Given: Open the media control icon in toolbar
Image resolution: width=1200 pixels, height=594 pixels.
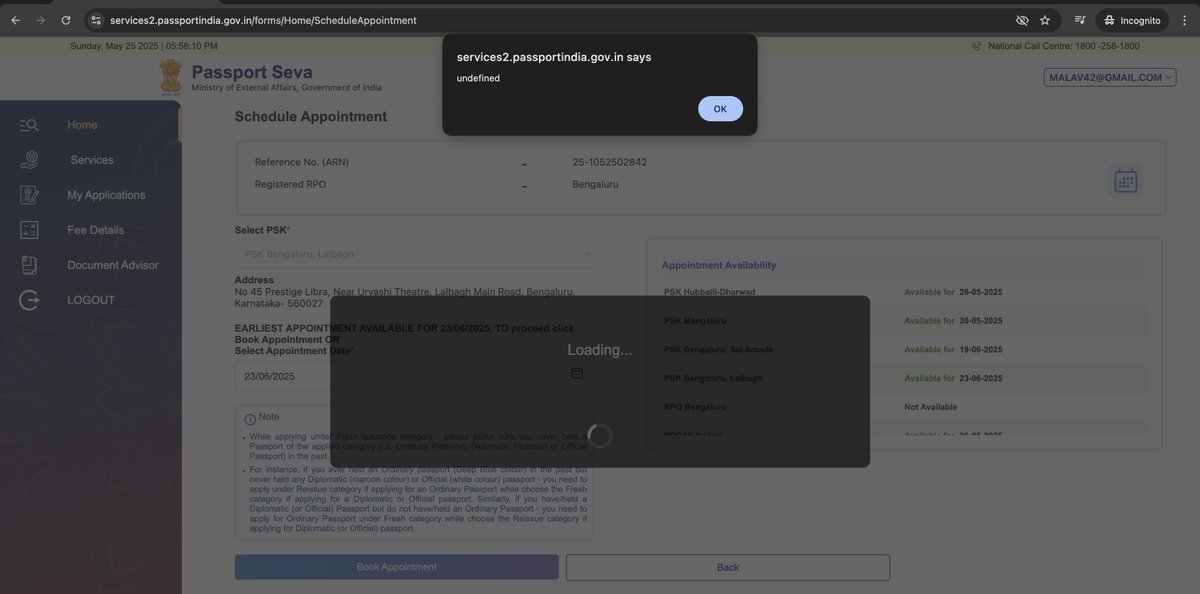Looking at the screenshot, I should coord(1080,20).
